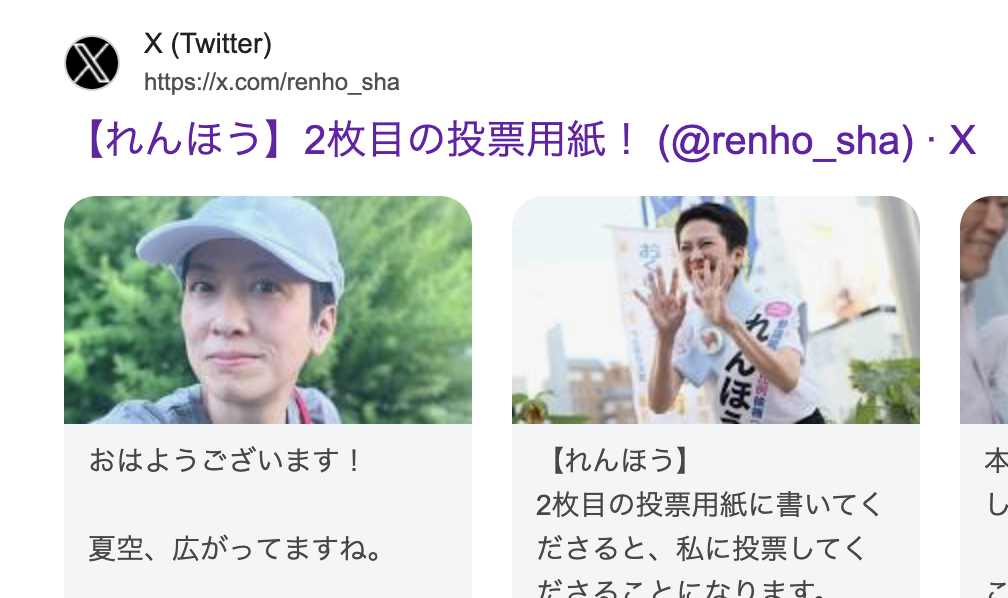Viewport: 1008px width, 598px height.
Task: Click the cut-off last line of second card
Action: click(681, 588)
